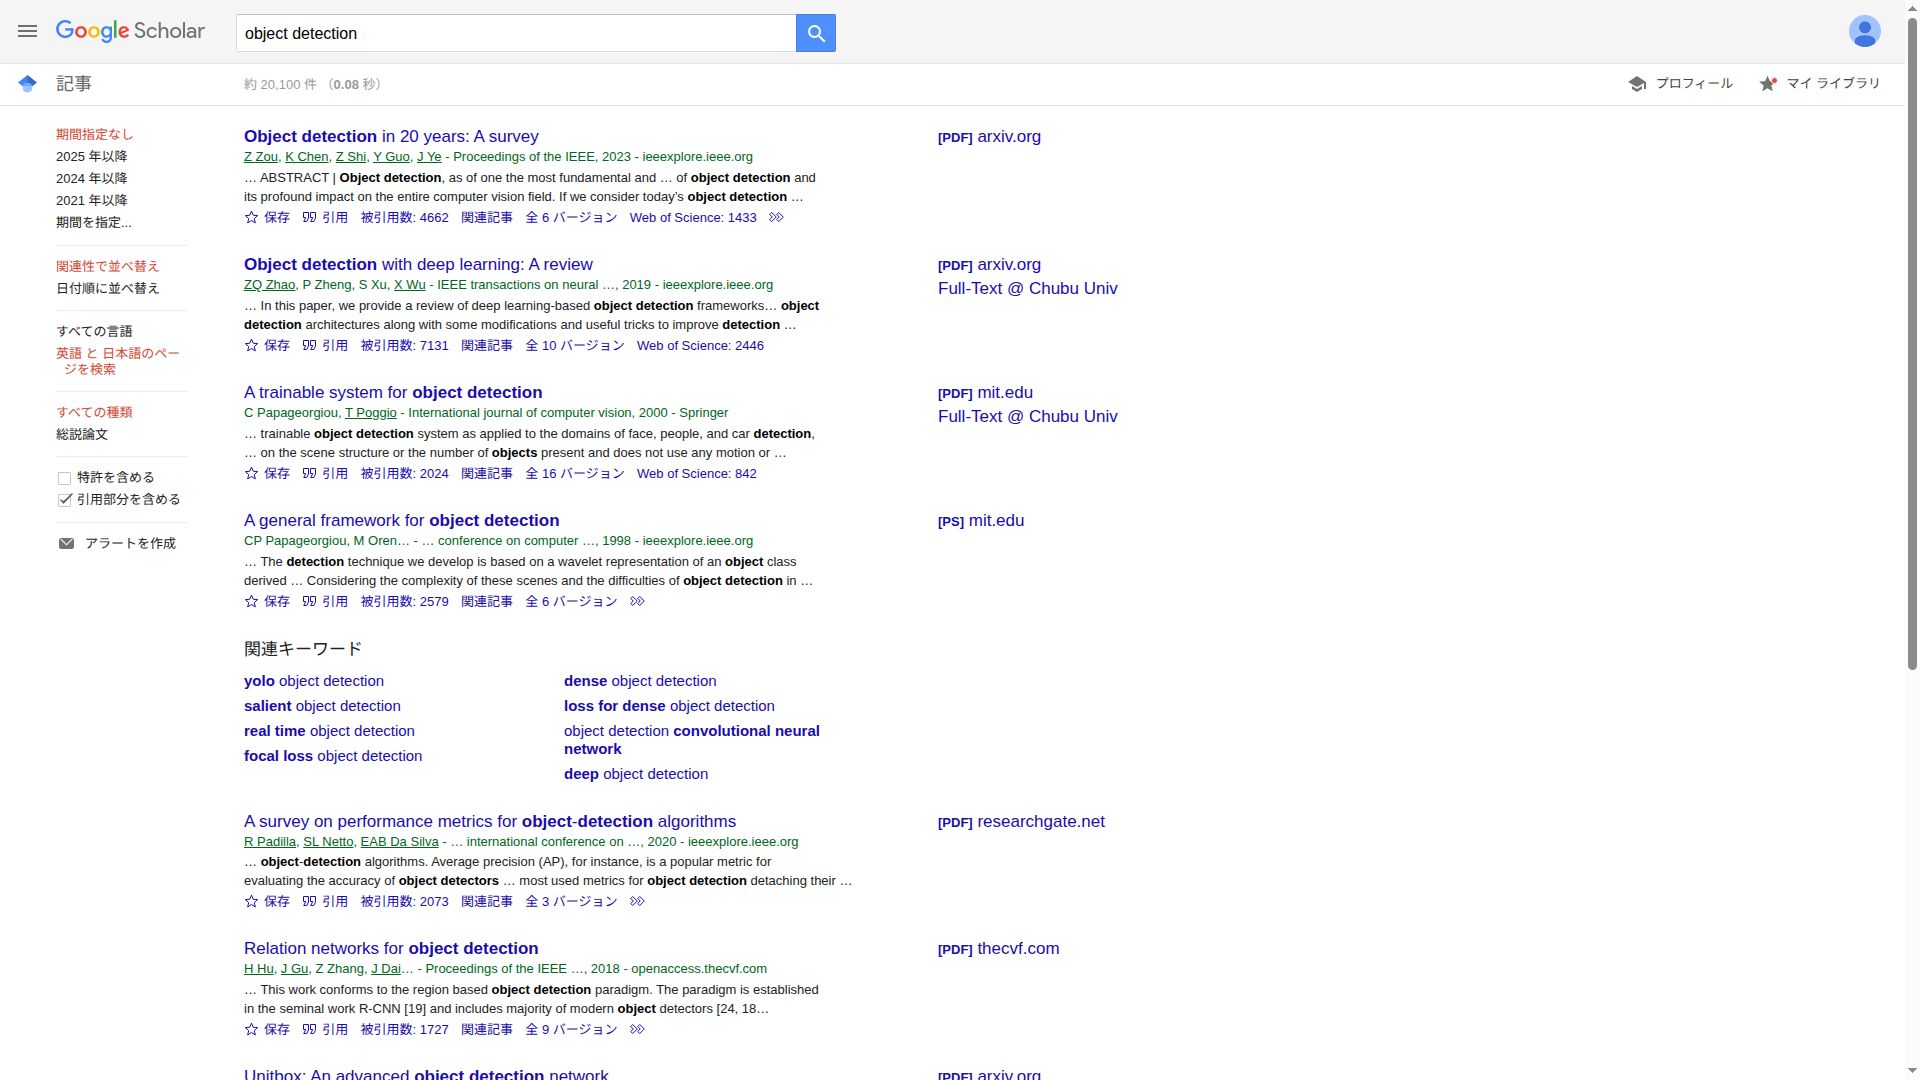Open the user account avatar
The height and width of the screenshot is (1080, 1920).
click(x=1864, y=31)
